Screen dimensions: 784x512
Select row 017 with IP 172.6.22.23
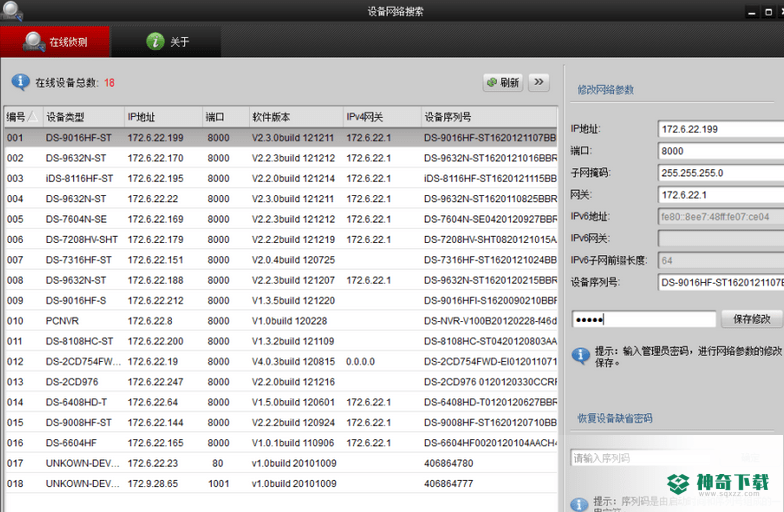point(281,463)
